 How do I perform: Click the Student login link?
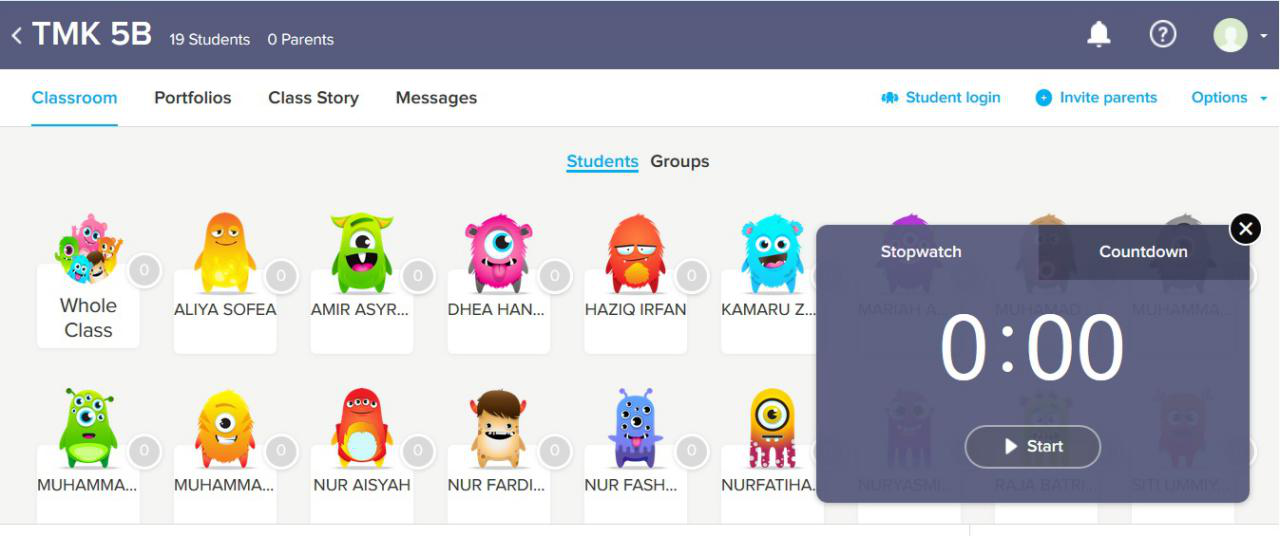[x=940, y=98]
